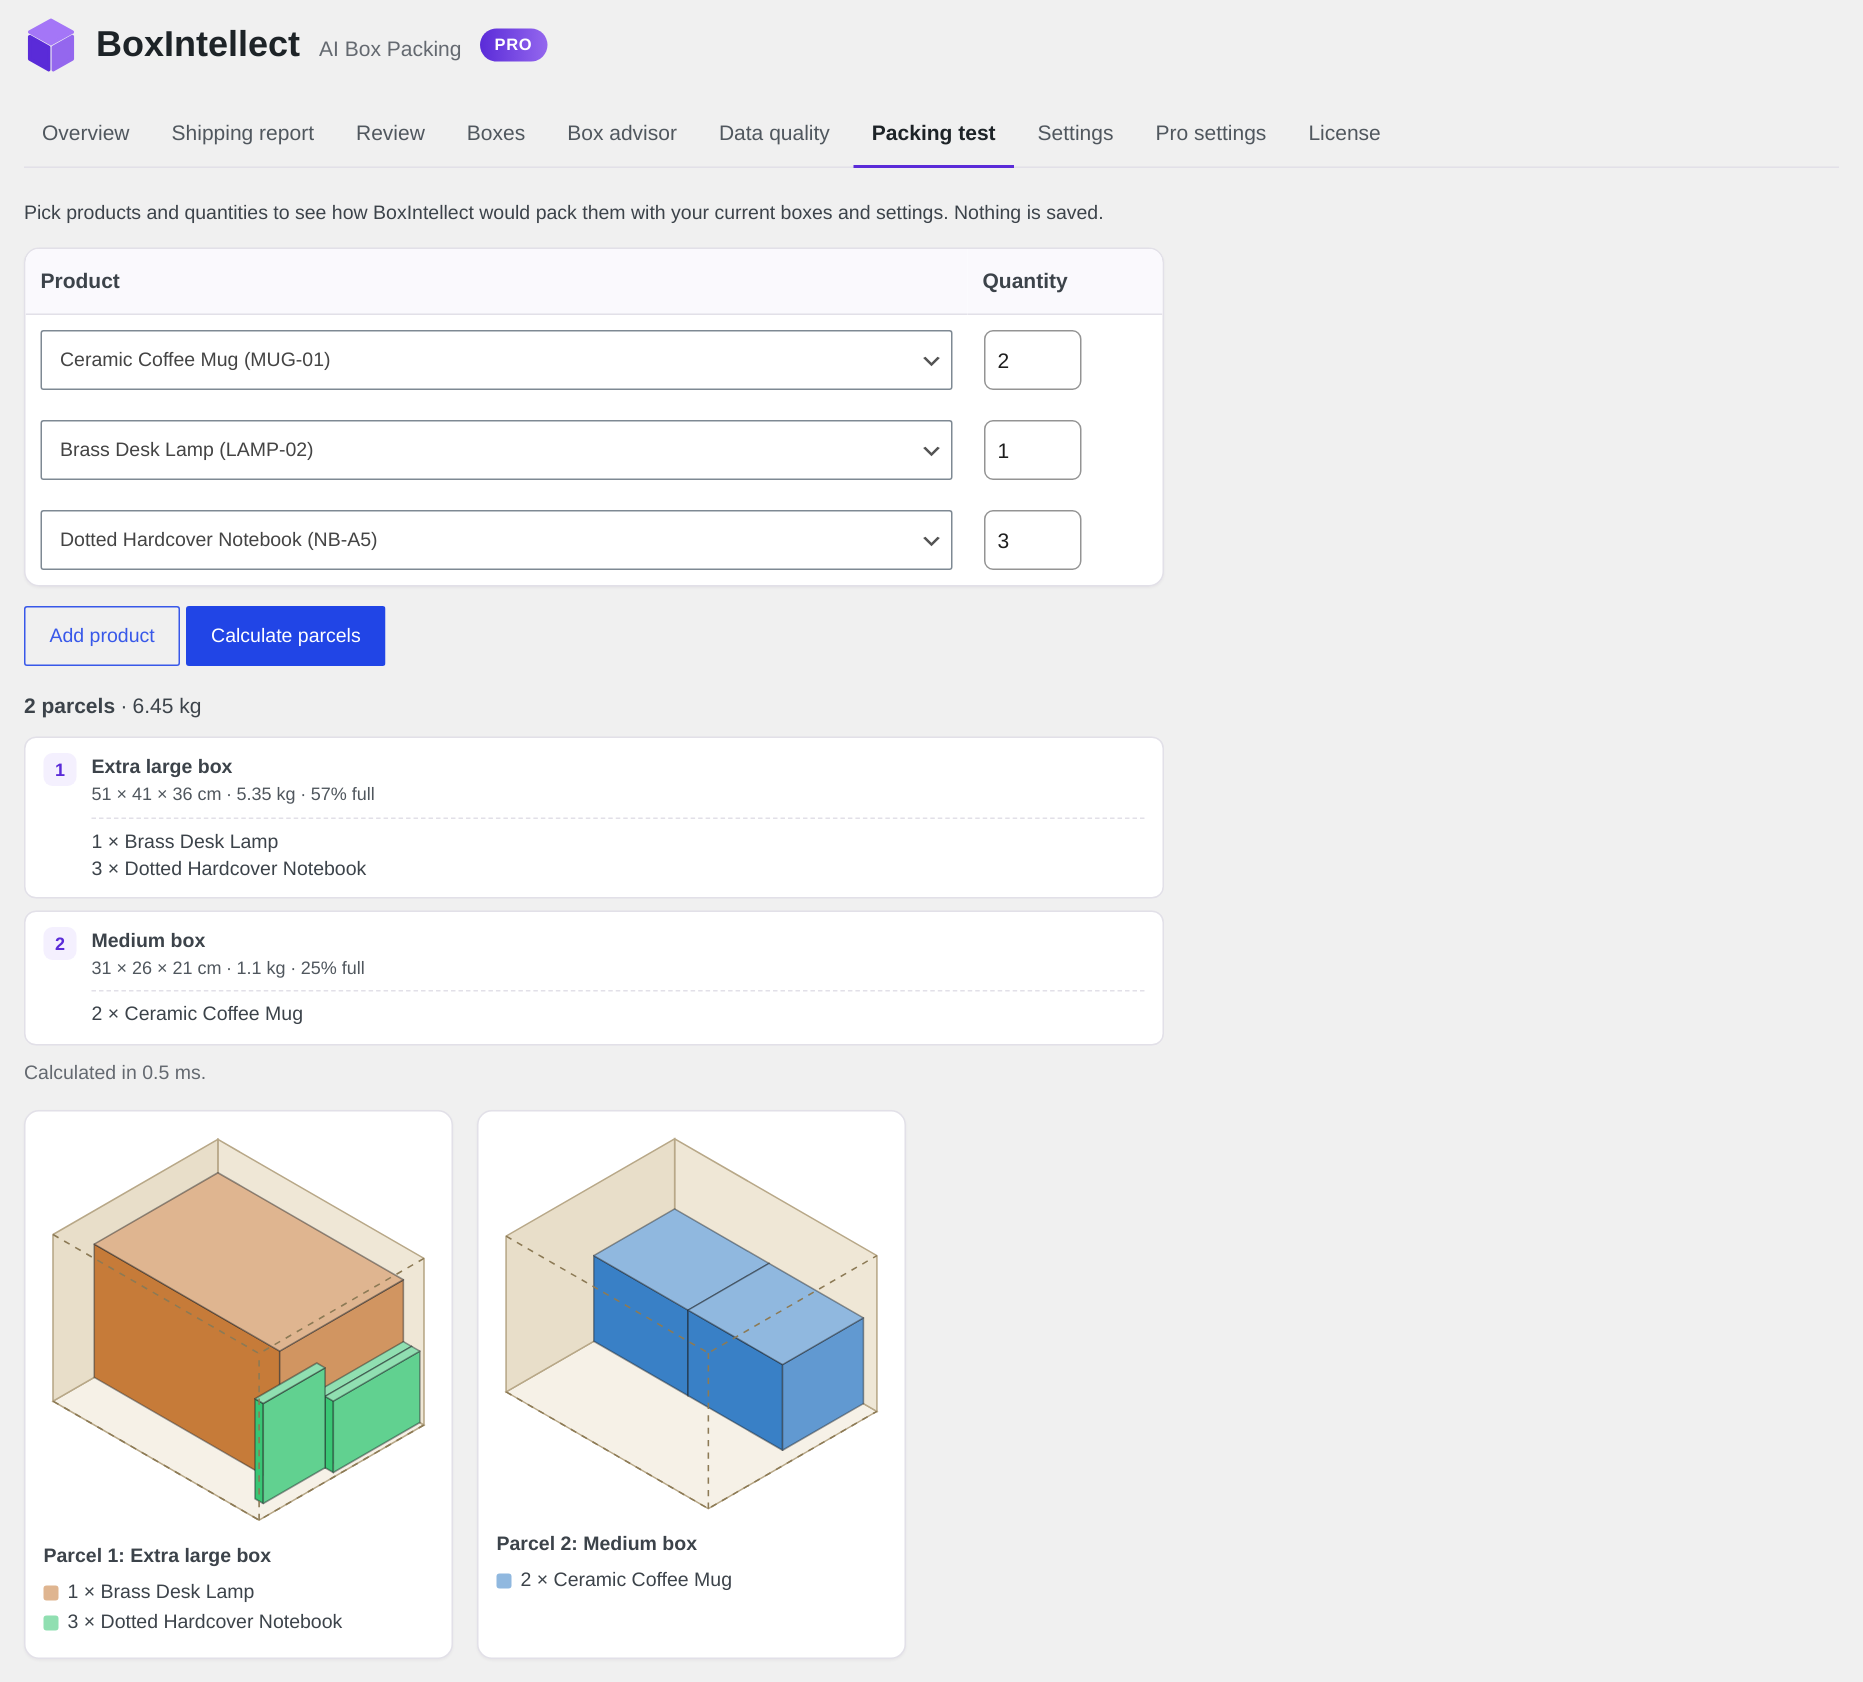1863x1682 pixels.
Task: Switch to the Review tab
Action: click(390, 133)
